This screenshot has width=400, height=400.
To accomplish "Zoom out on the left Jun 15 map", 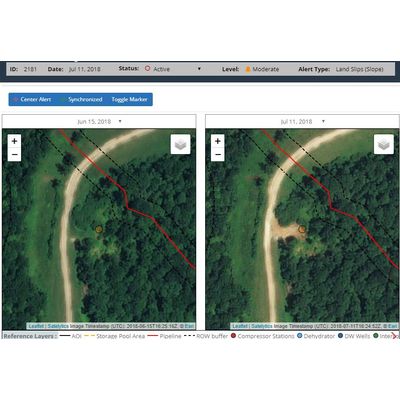I will [14, 155].
